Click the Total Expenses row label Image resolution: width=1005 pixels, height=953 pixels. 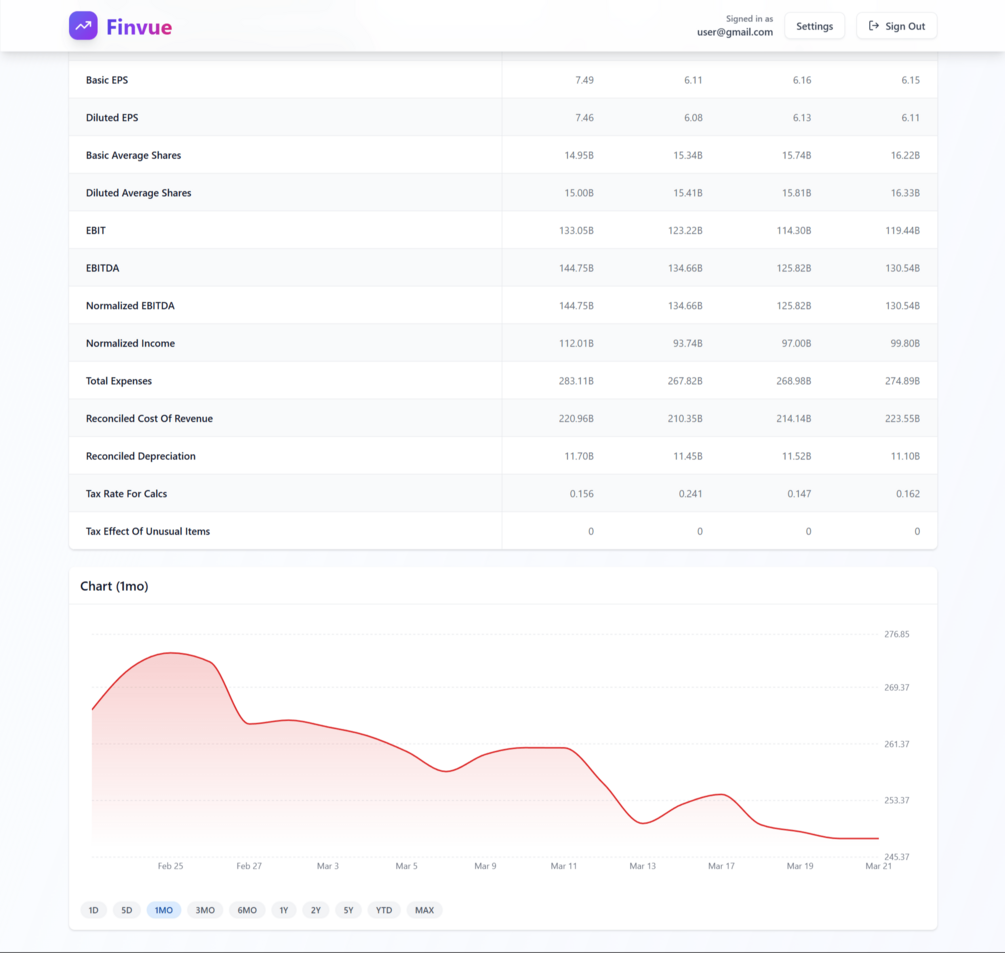coord(119,381)
